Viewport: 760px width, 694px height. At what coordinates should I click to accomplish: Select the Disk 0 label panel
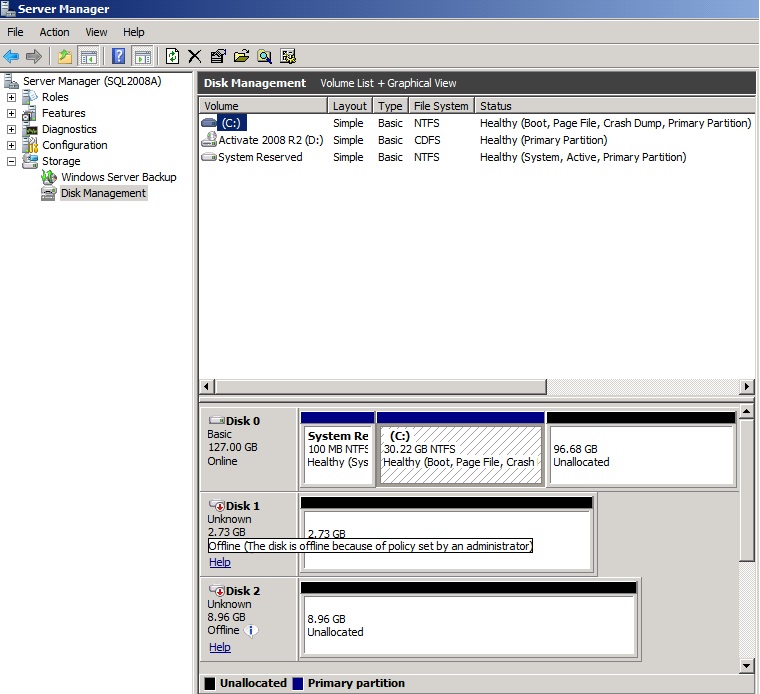pyautogui.click(x=249, y=449)
